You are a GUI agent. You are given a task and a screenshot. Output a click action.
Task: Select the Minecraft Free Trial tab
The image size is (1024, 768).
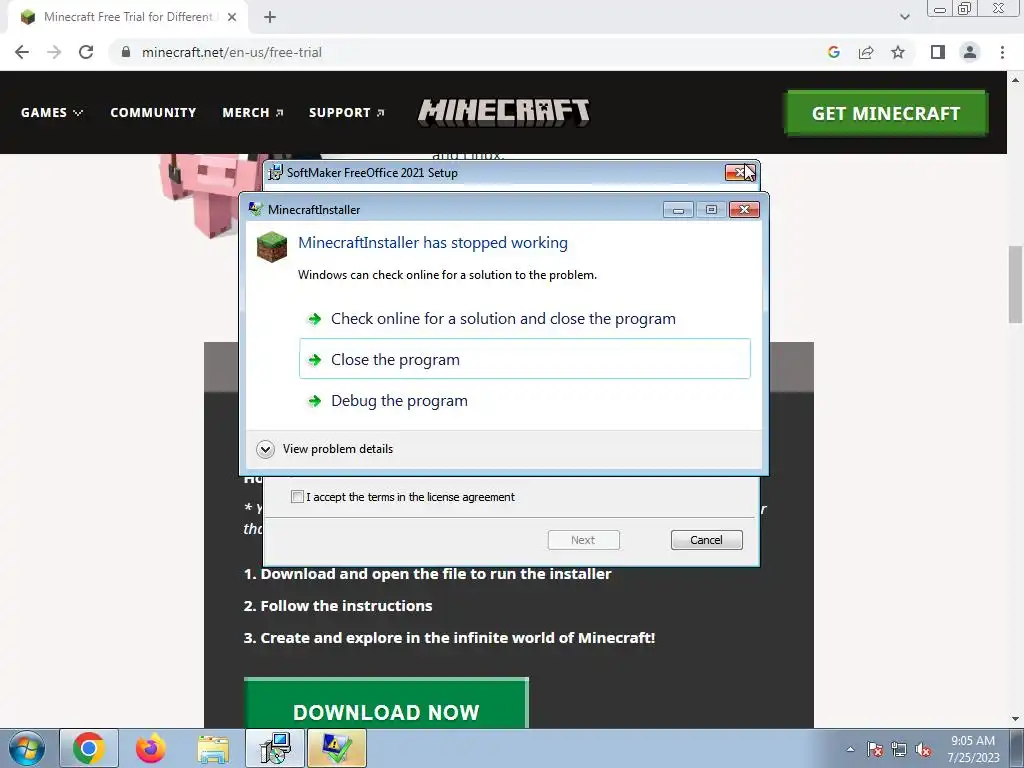click(x=128, y=17)
